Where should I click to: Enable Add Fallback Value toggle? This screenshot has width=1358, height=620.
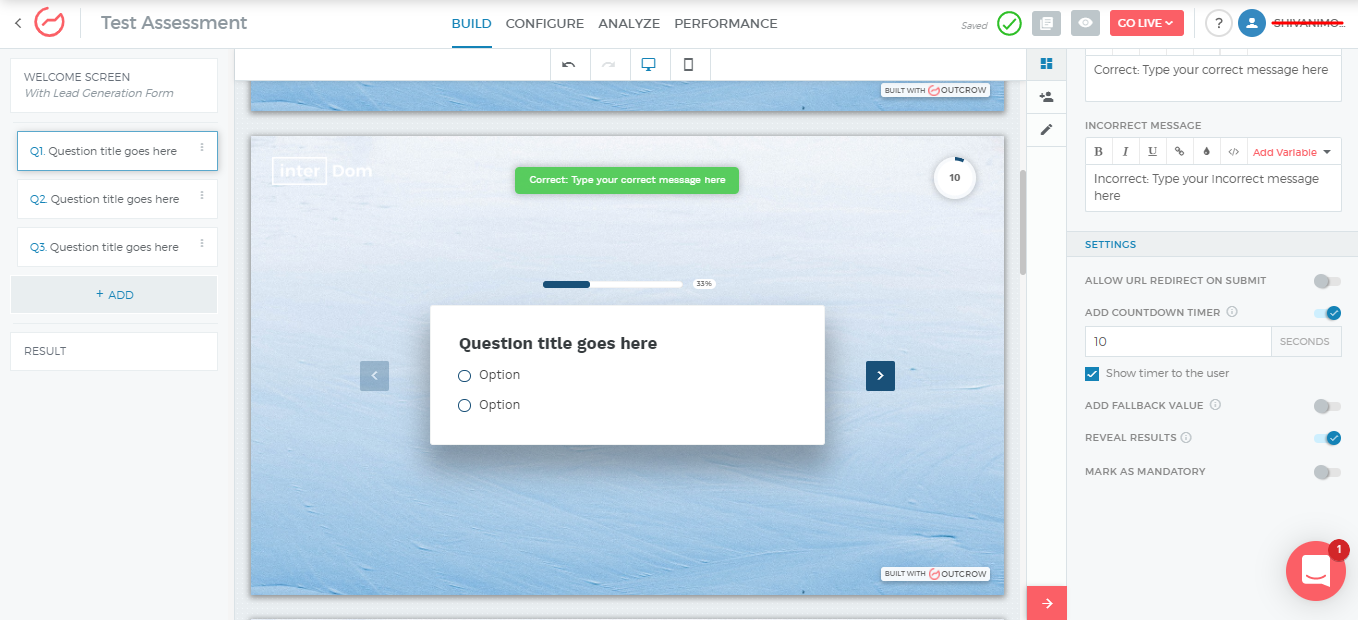pyautogui.click(x=1327, y=406)
